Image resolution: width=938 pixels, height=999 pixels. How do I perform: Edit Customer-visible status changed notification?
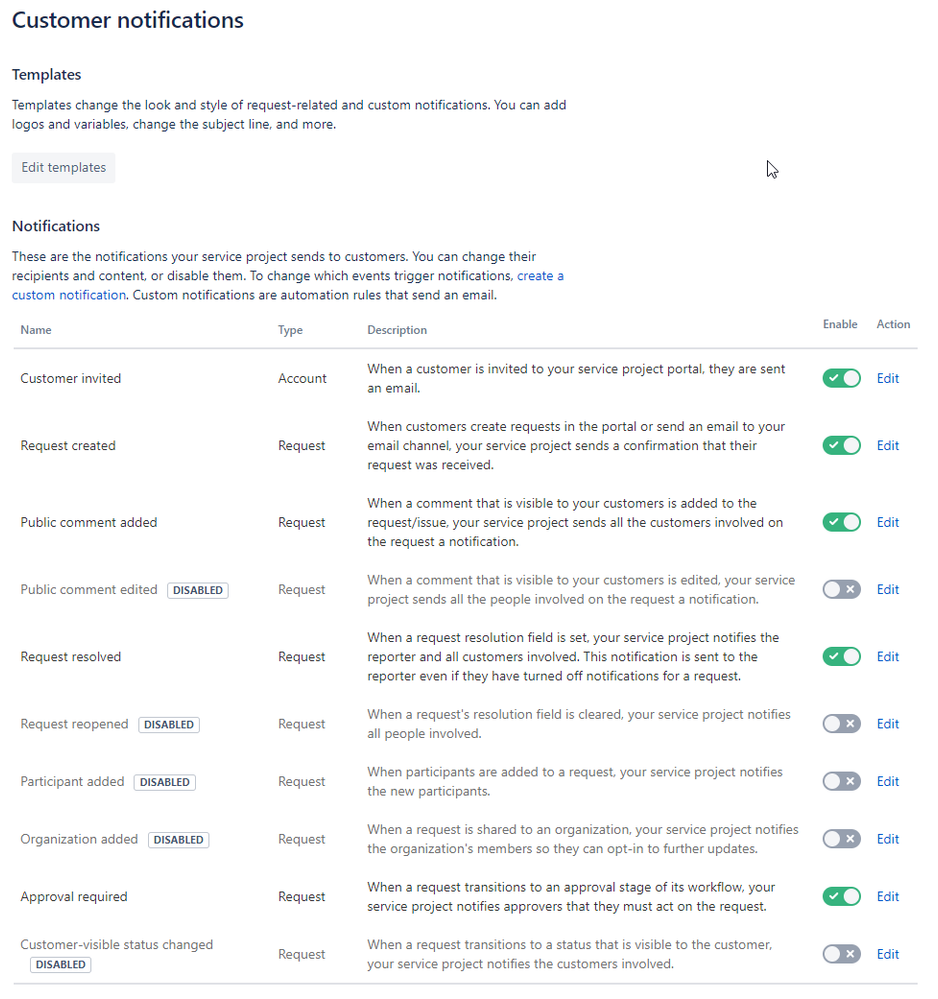click(x=888, y=954)
